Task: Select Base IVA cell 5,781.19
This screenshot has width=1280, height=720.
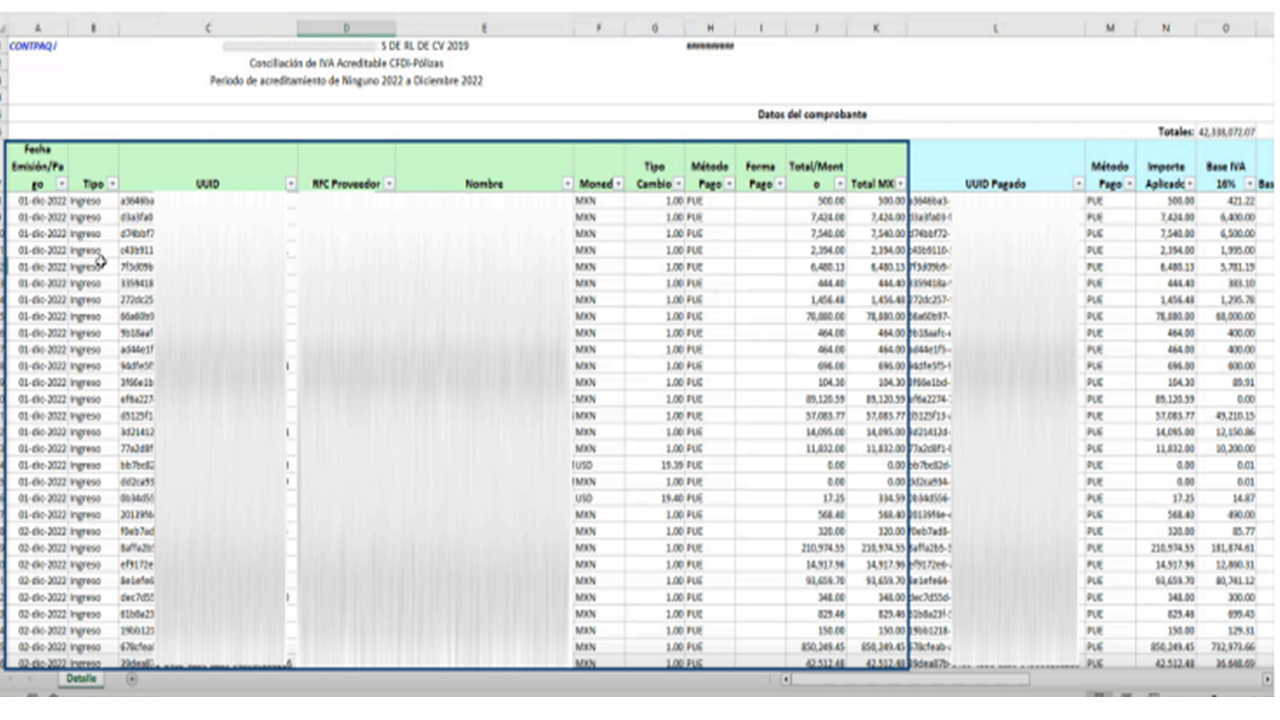Action: tap(1226, 267)
